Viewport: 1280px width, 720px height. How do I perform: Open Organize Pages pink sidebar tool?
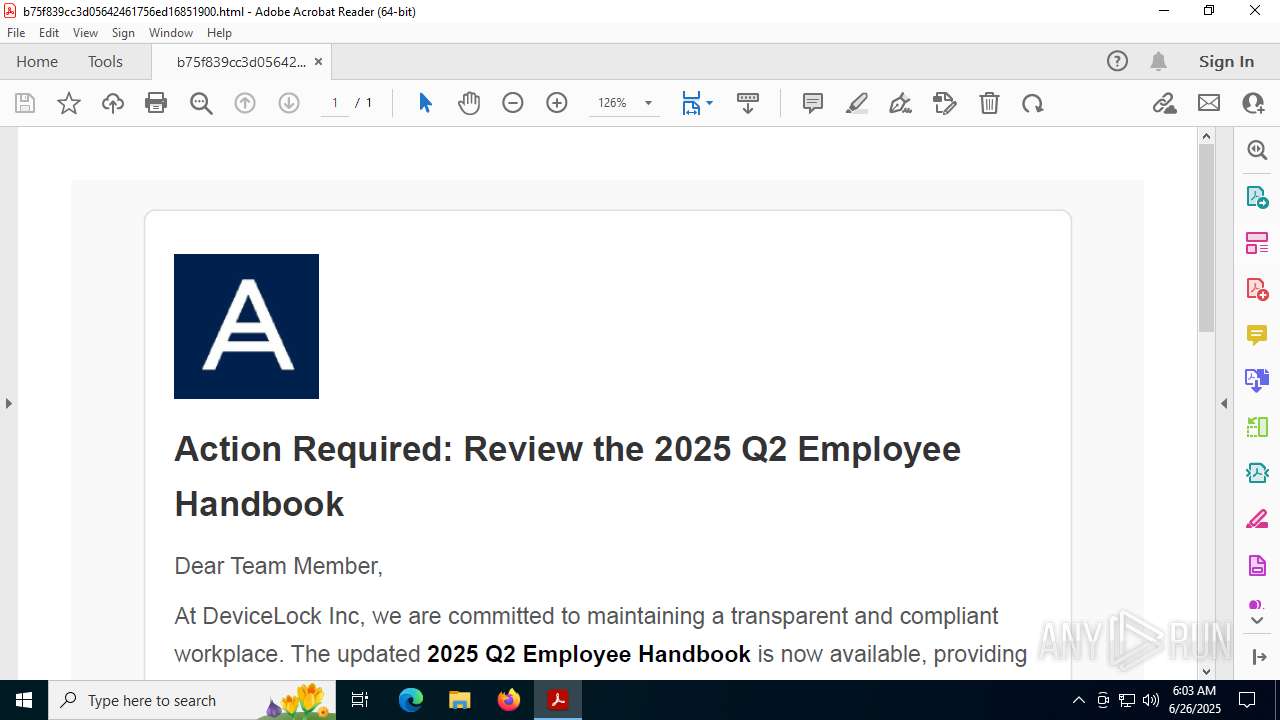pos(1257,242)
